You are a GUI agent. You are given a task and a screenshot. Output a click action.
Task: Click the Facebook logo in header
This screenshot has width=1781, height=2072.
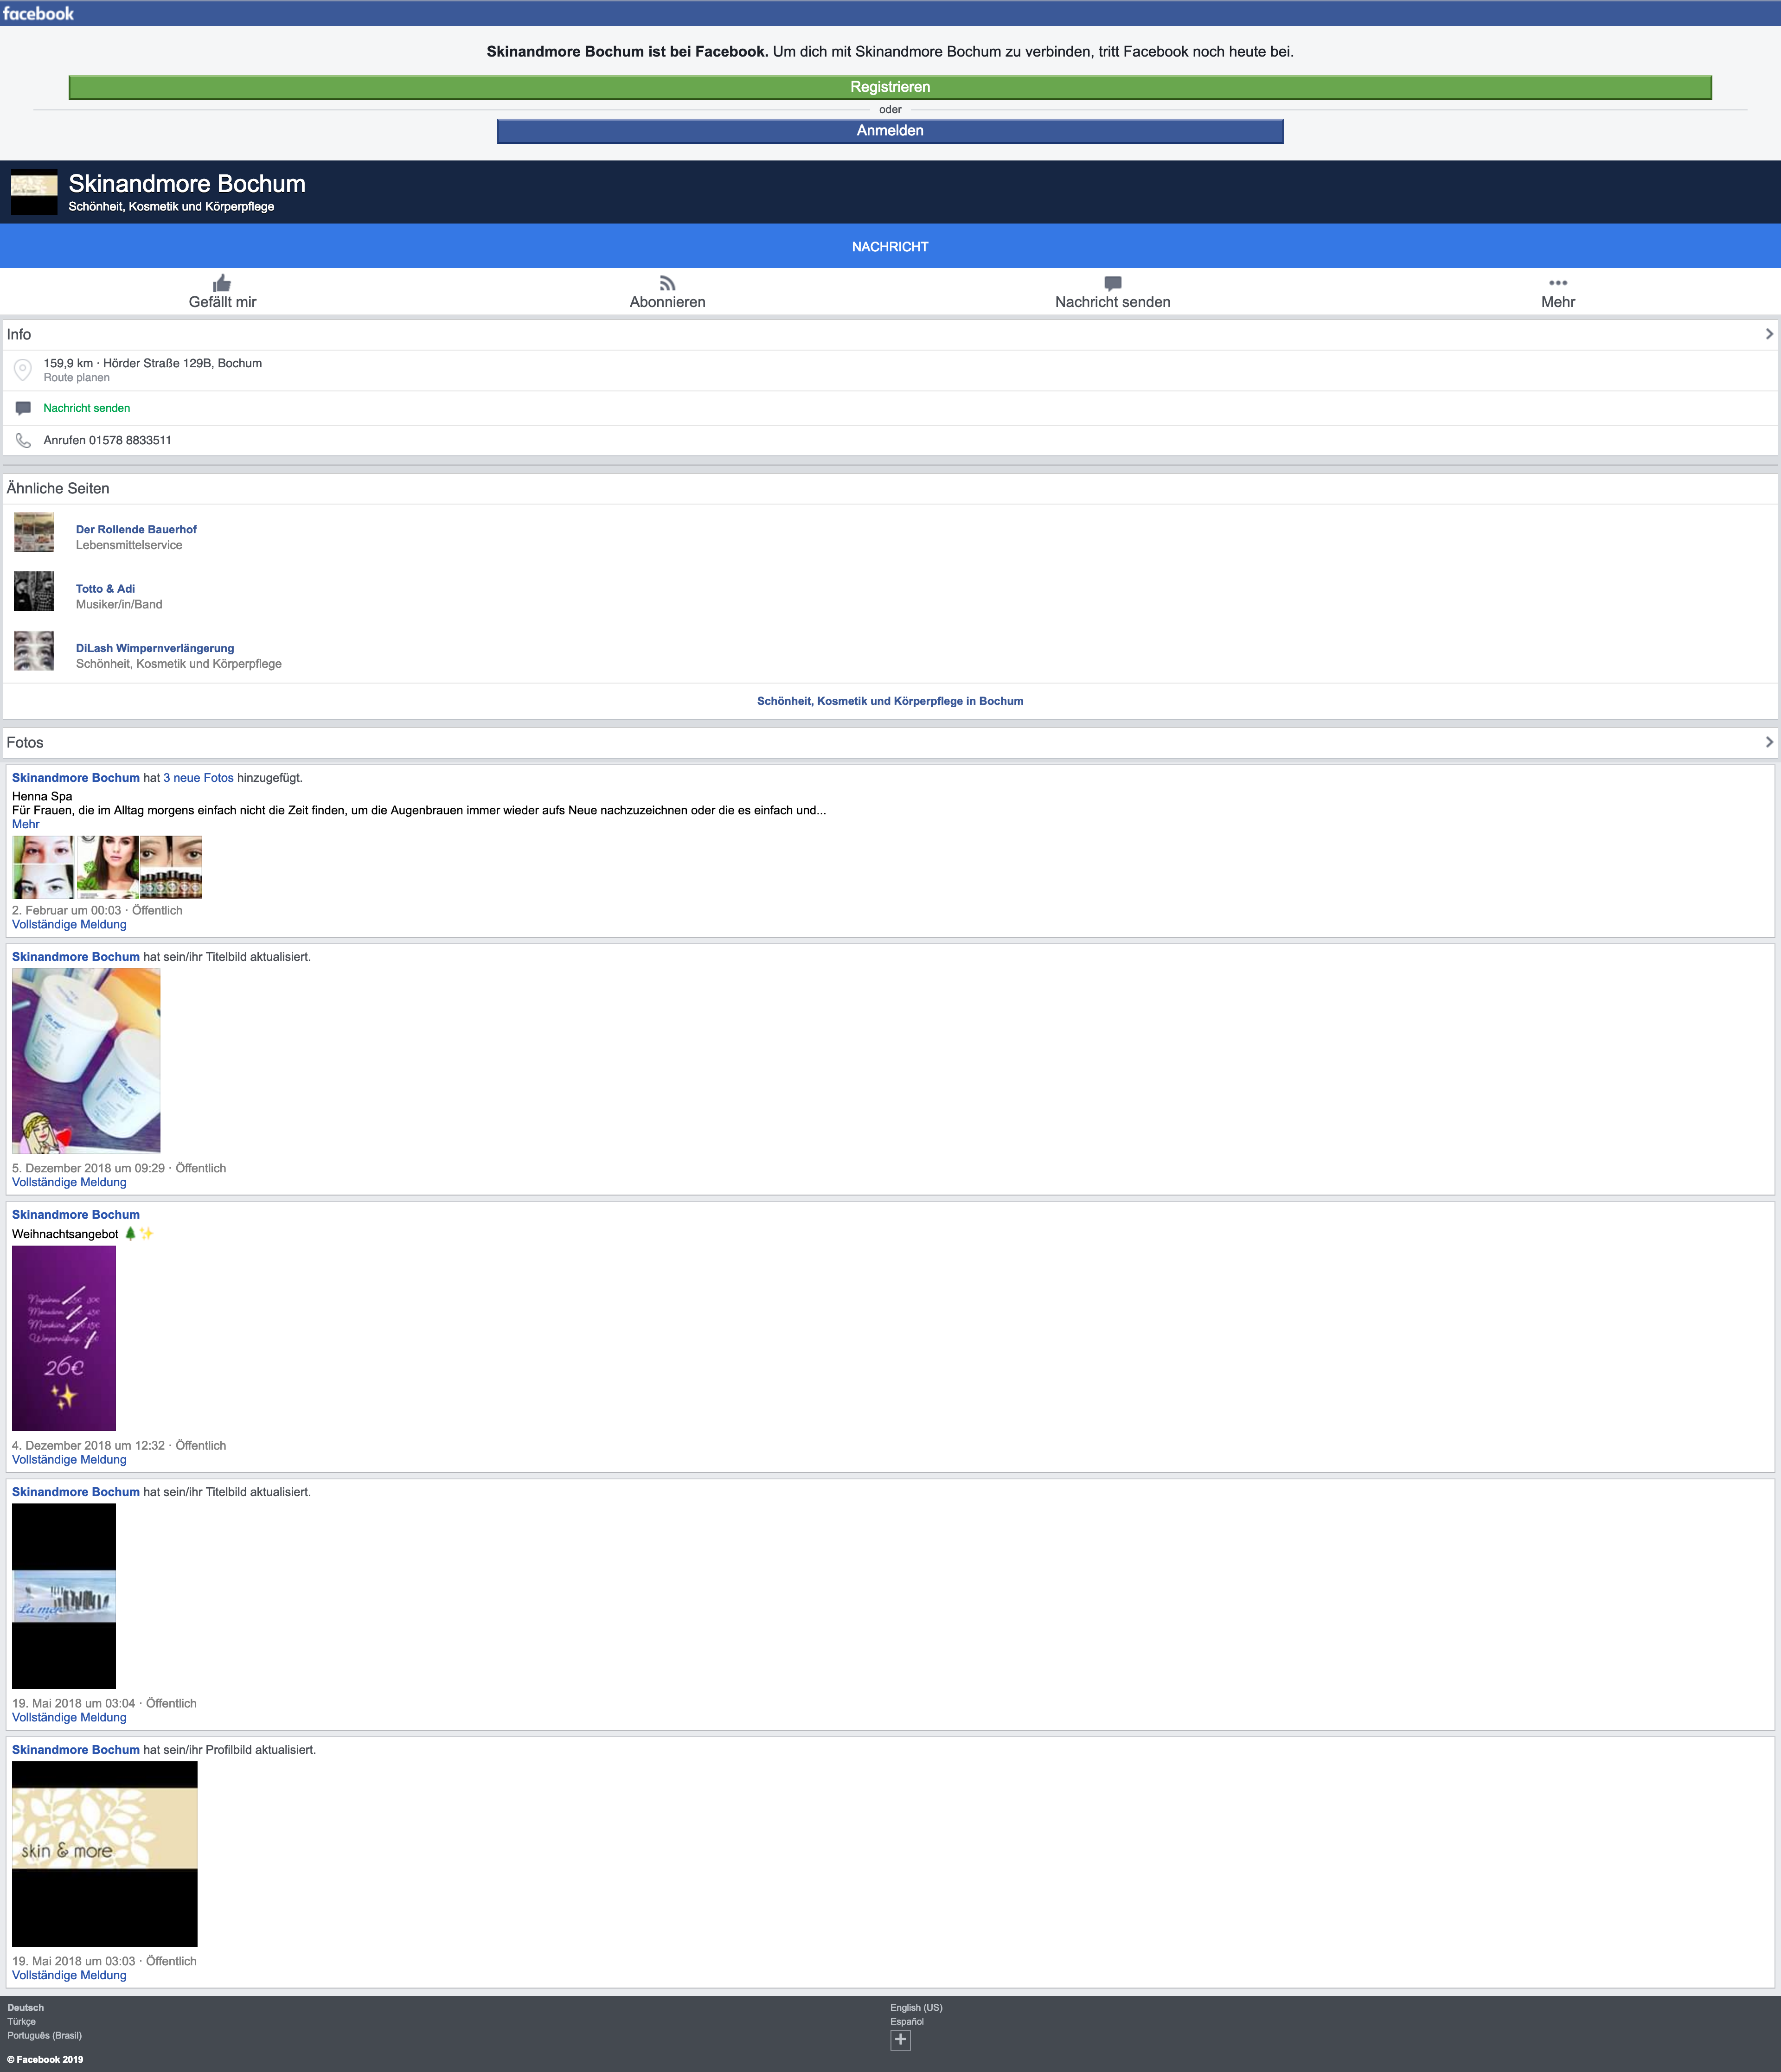(x=38, y=13)
